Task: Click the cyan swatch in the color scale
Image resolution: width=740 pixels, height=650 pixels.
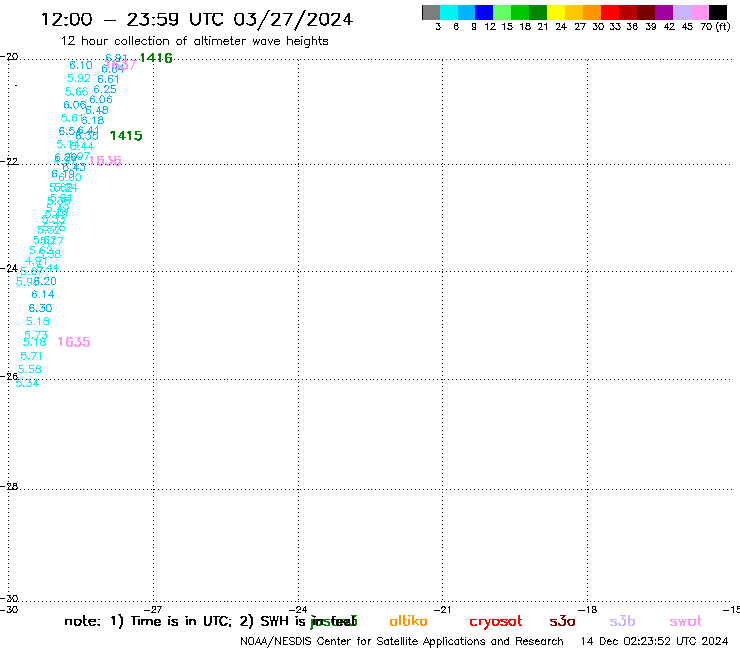Action: pyautogui.click(x=449, y=12)
